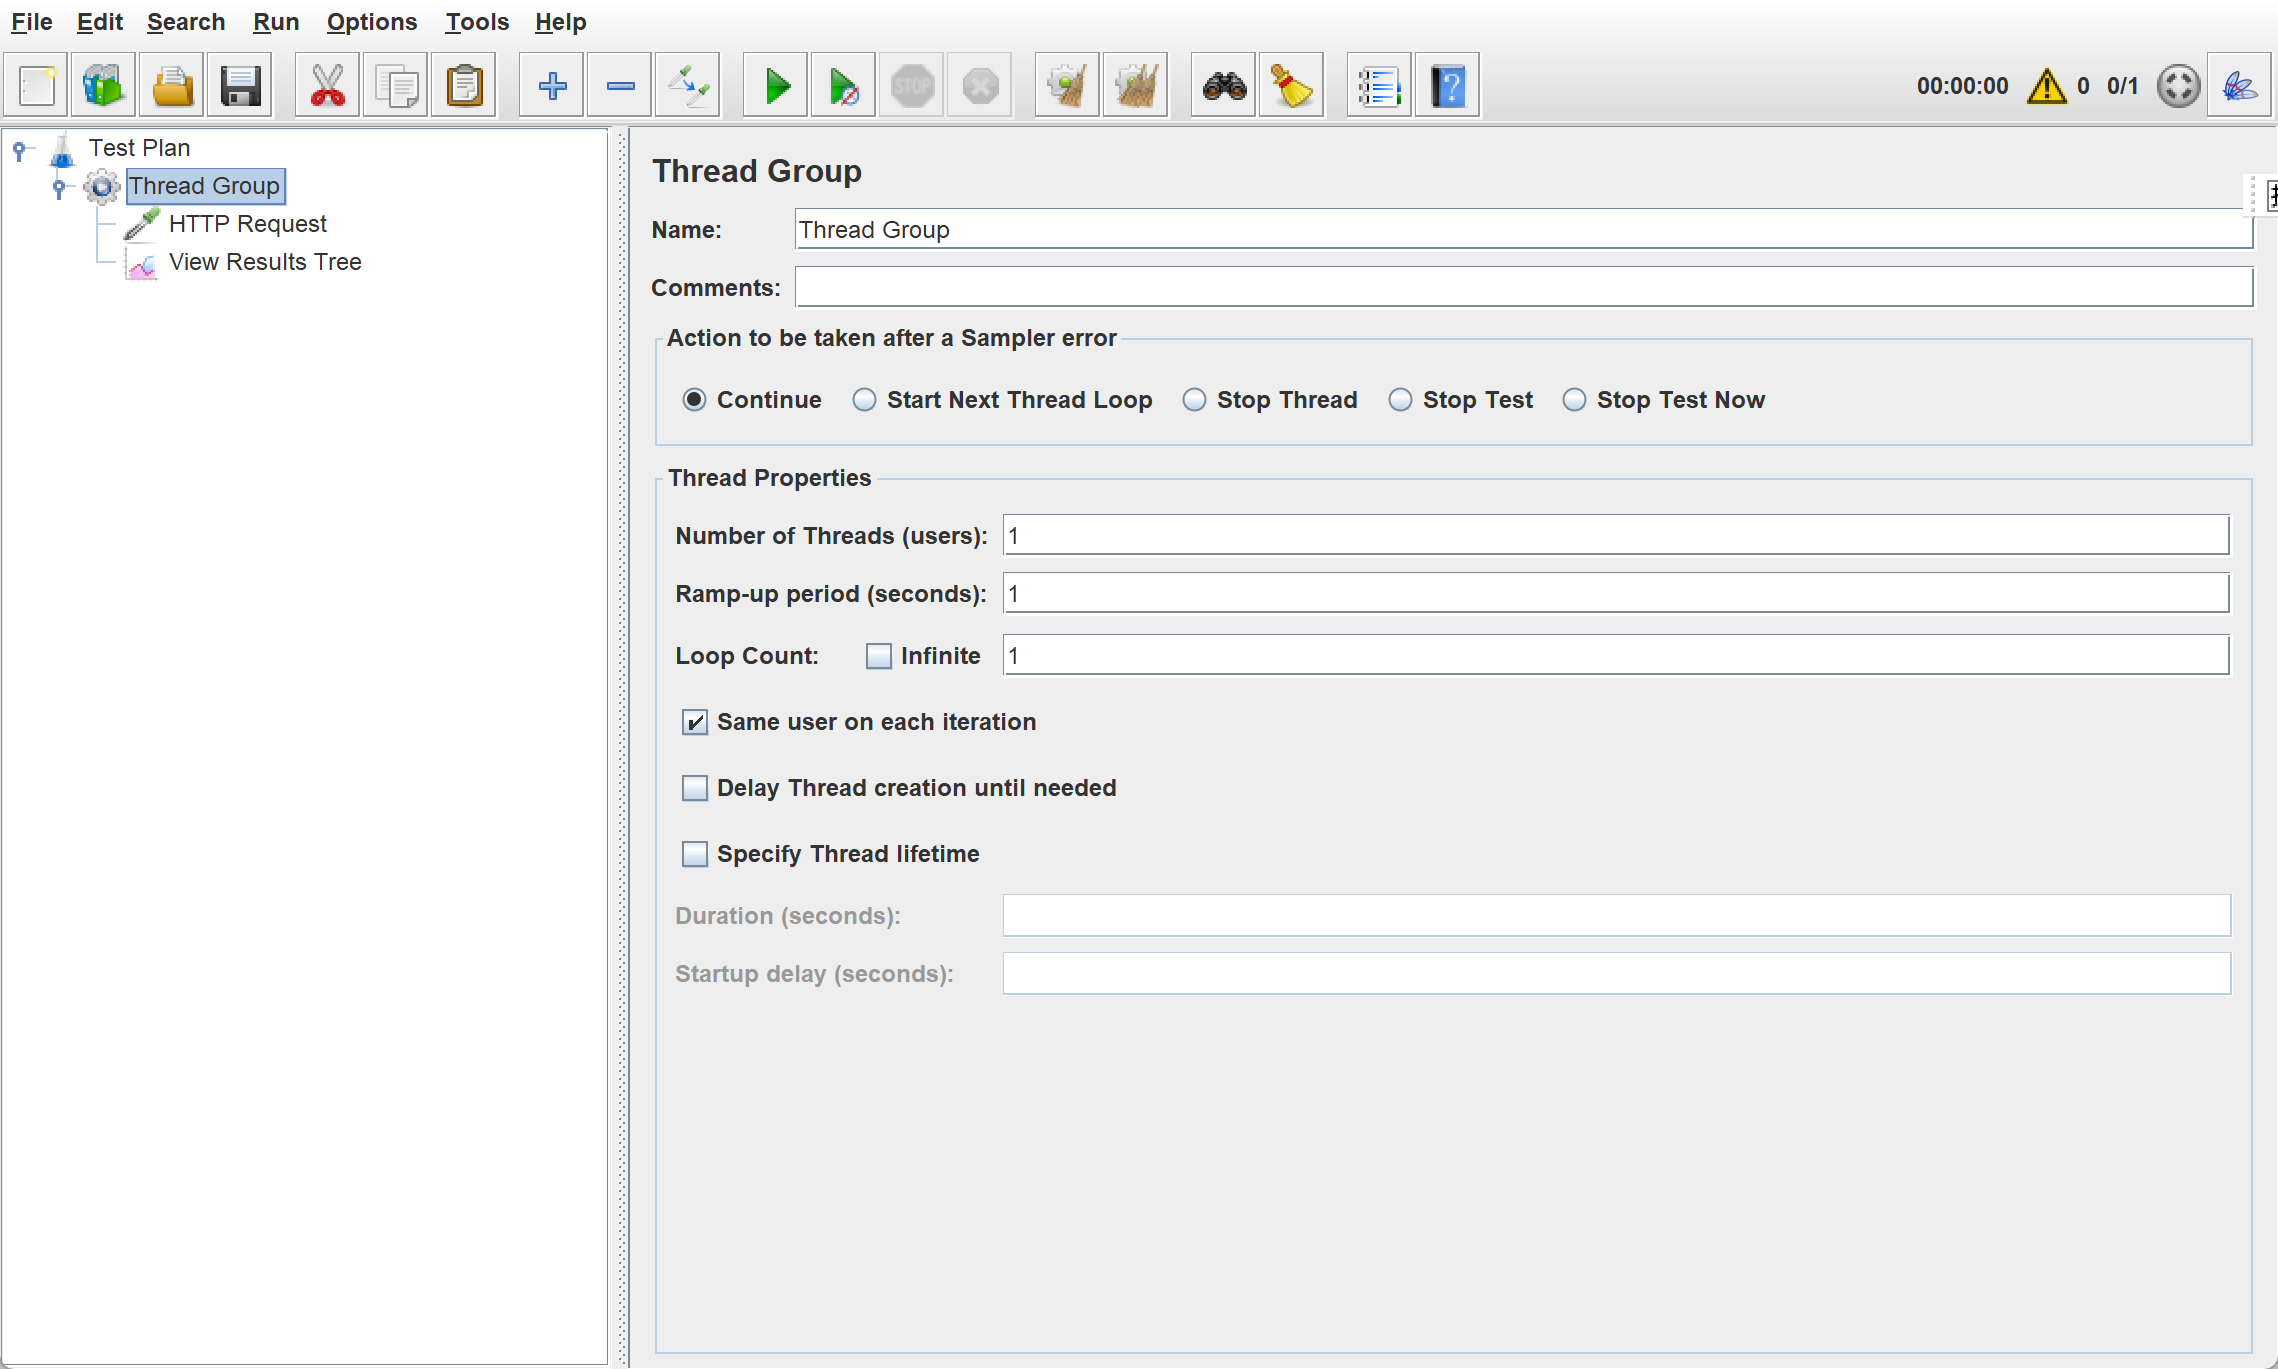Collapse the Thread Group tree handle
The height and width of the screenshot is (1369, 2278).
click(x=60, y=187)
